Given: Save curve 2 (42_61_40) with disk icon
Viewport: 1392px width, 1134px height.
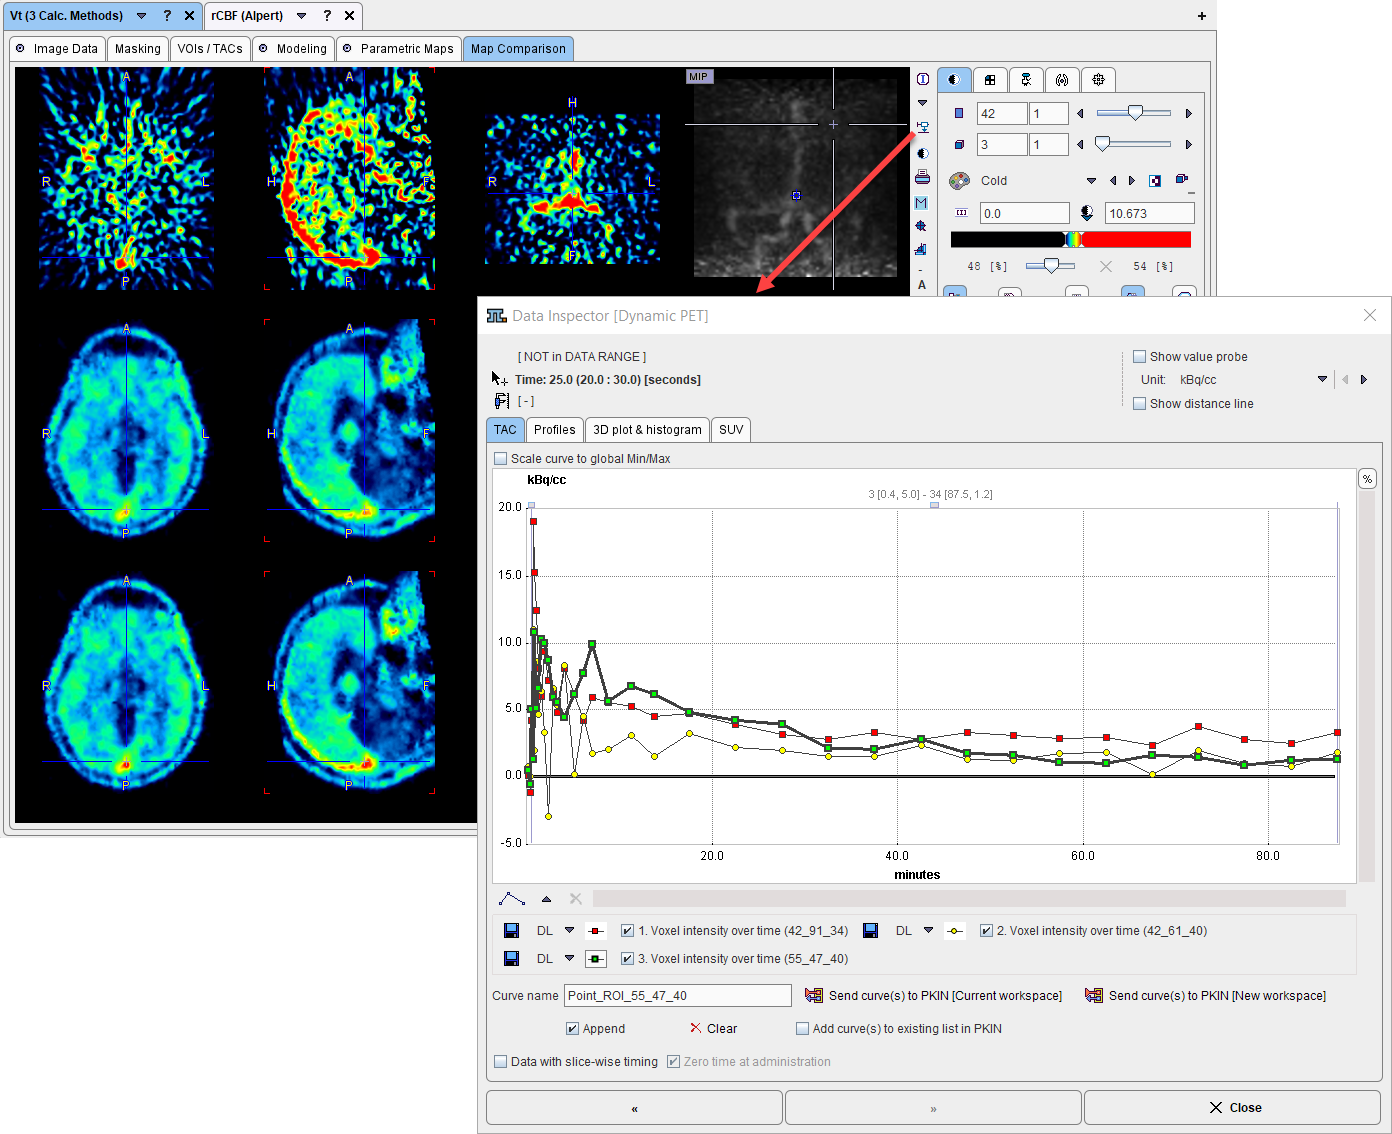Looking at the screenshot, I should (x=870, y=931).
